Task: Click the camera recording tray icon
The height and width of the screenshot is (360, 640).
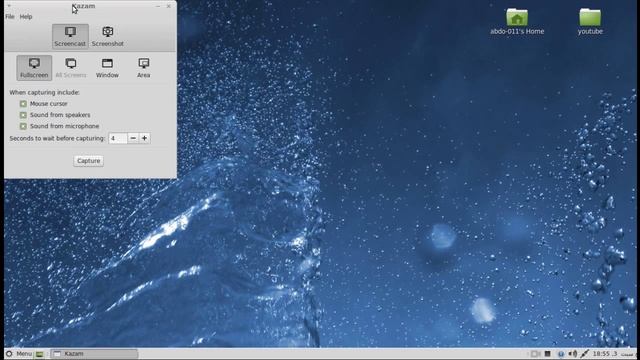Action: [535, 354]
